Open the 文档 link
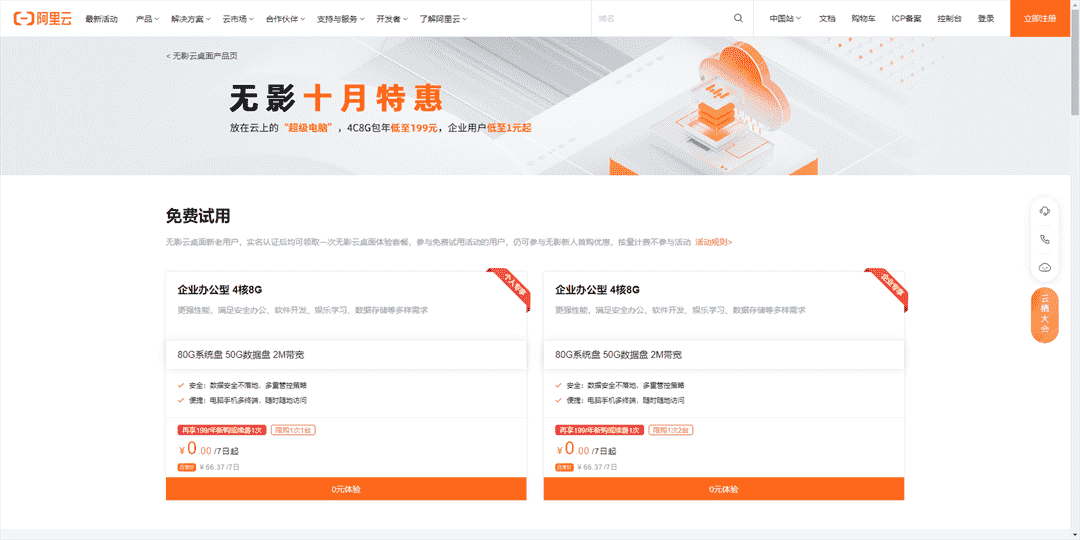1080x540 pixels. [827, 19]
